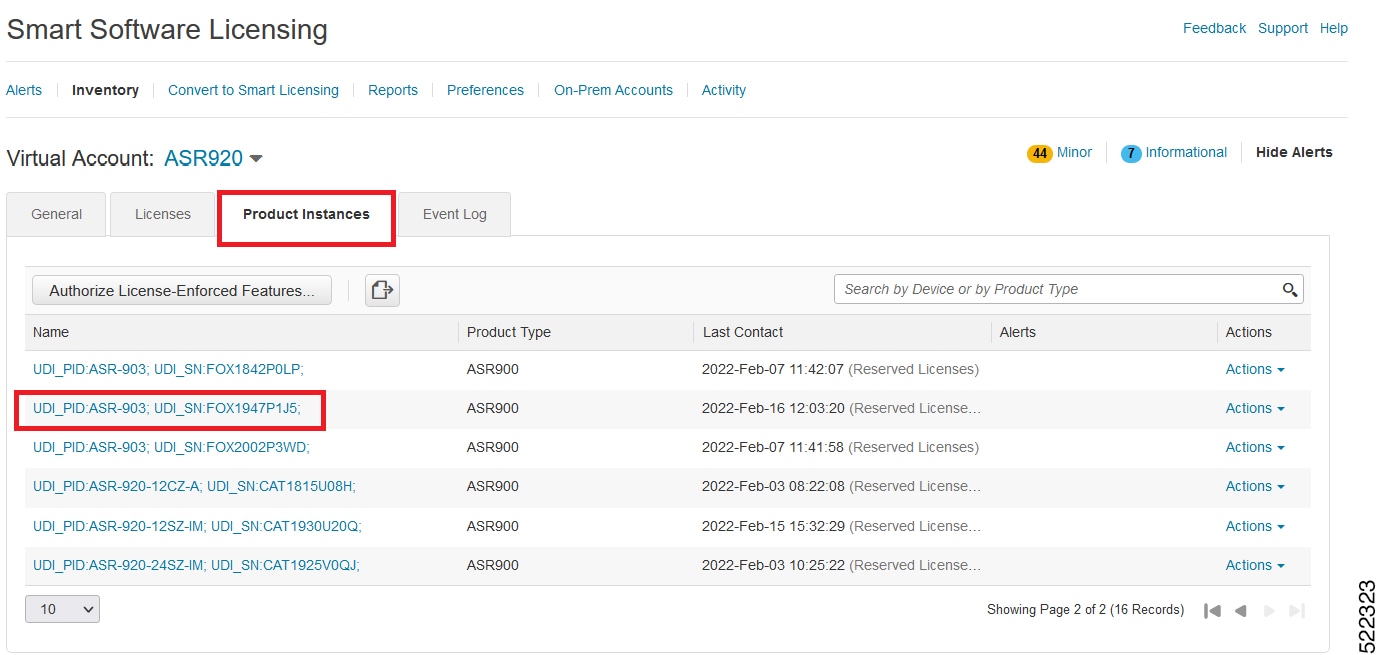Click last contact 2022-Feb-07 11:41:58
Image resolution: width=1377 pixels, height=655 pixels.
point(773,447)
